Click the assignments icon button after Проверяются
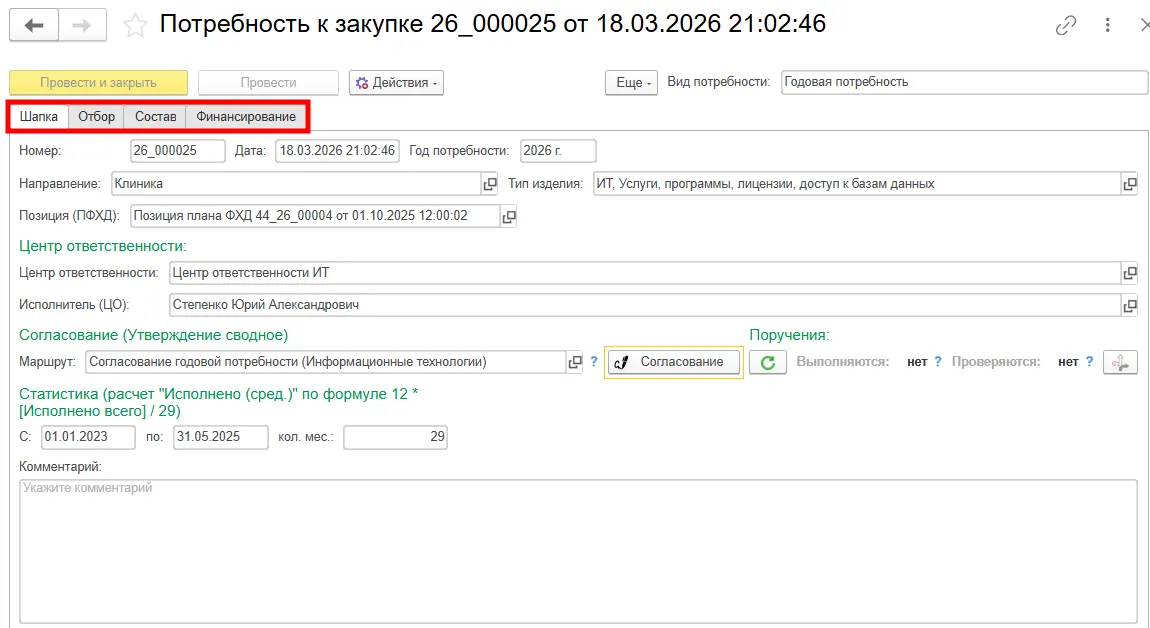 (1120, 362)
